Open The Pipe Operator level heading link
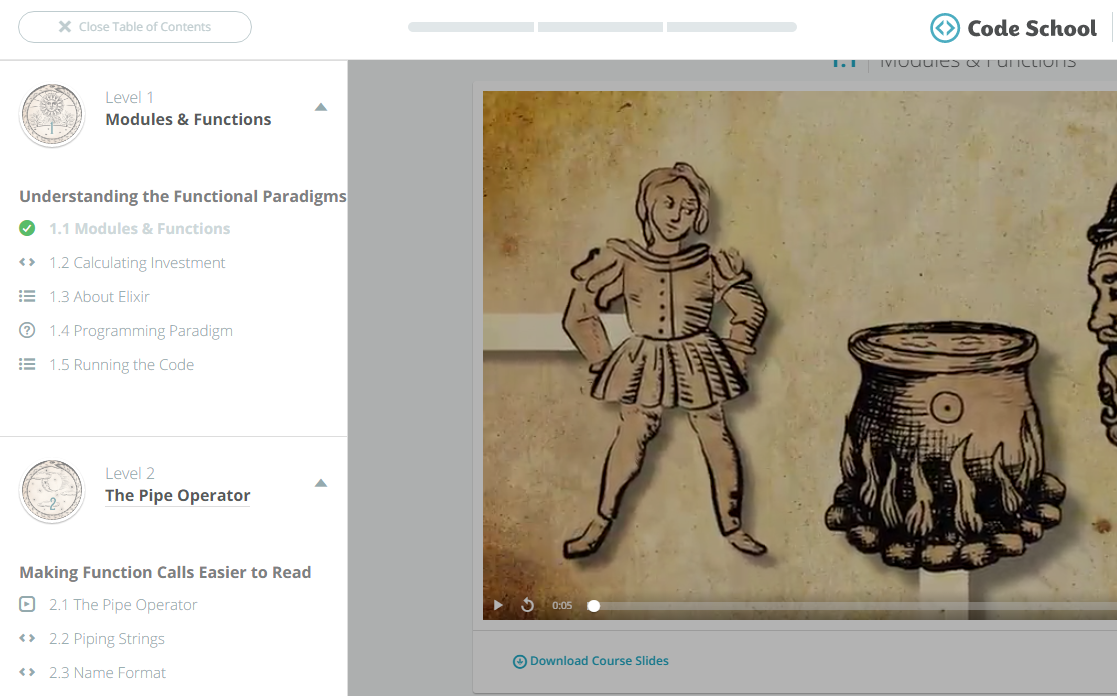The height and width of the screenshot is (696, 1117). coord(178,496)
